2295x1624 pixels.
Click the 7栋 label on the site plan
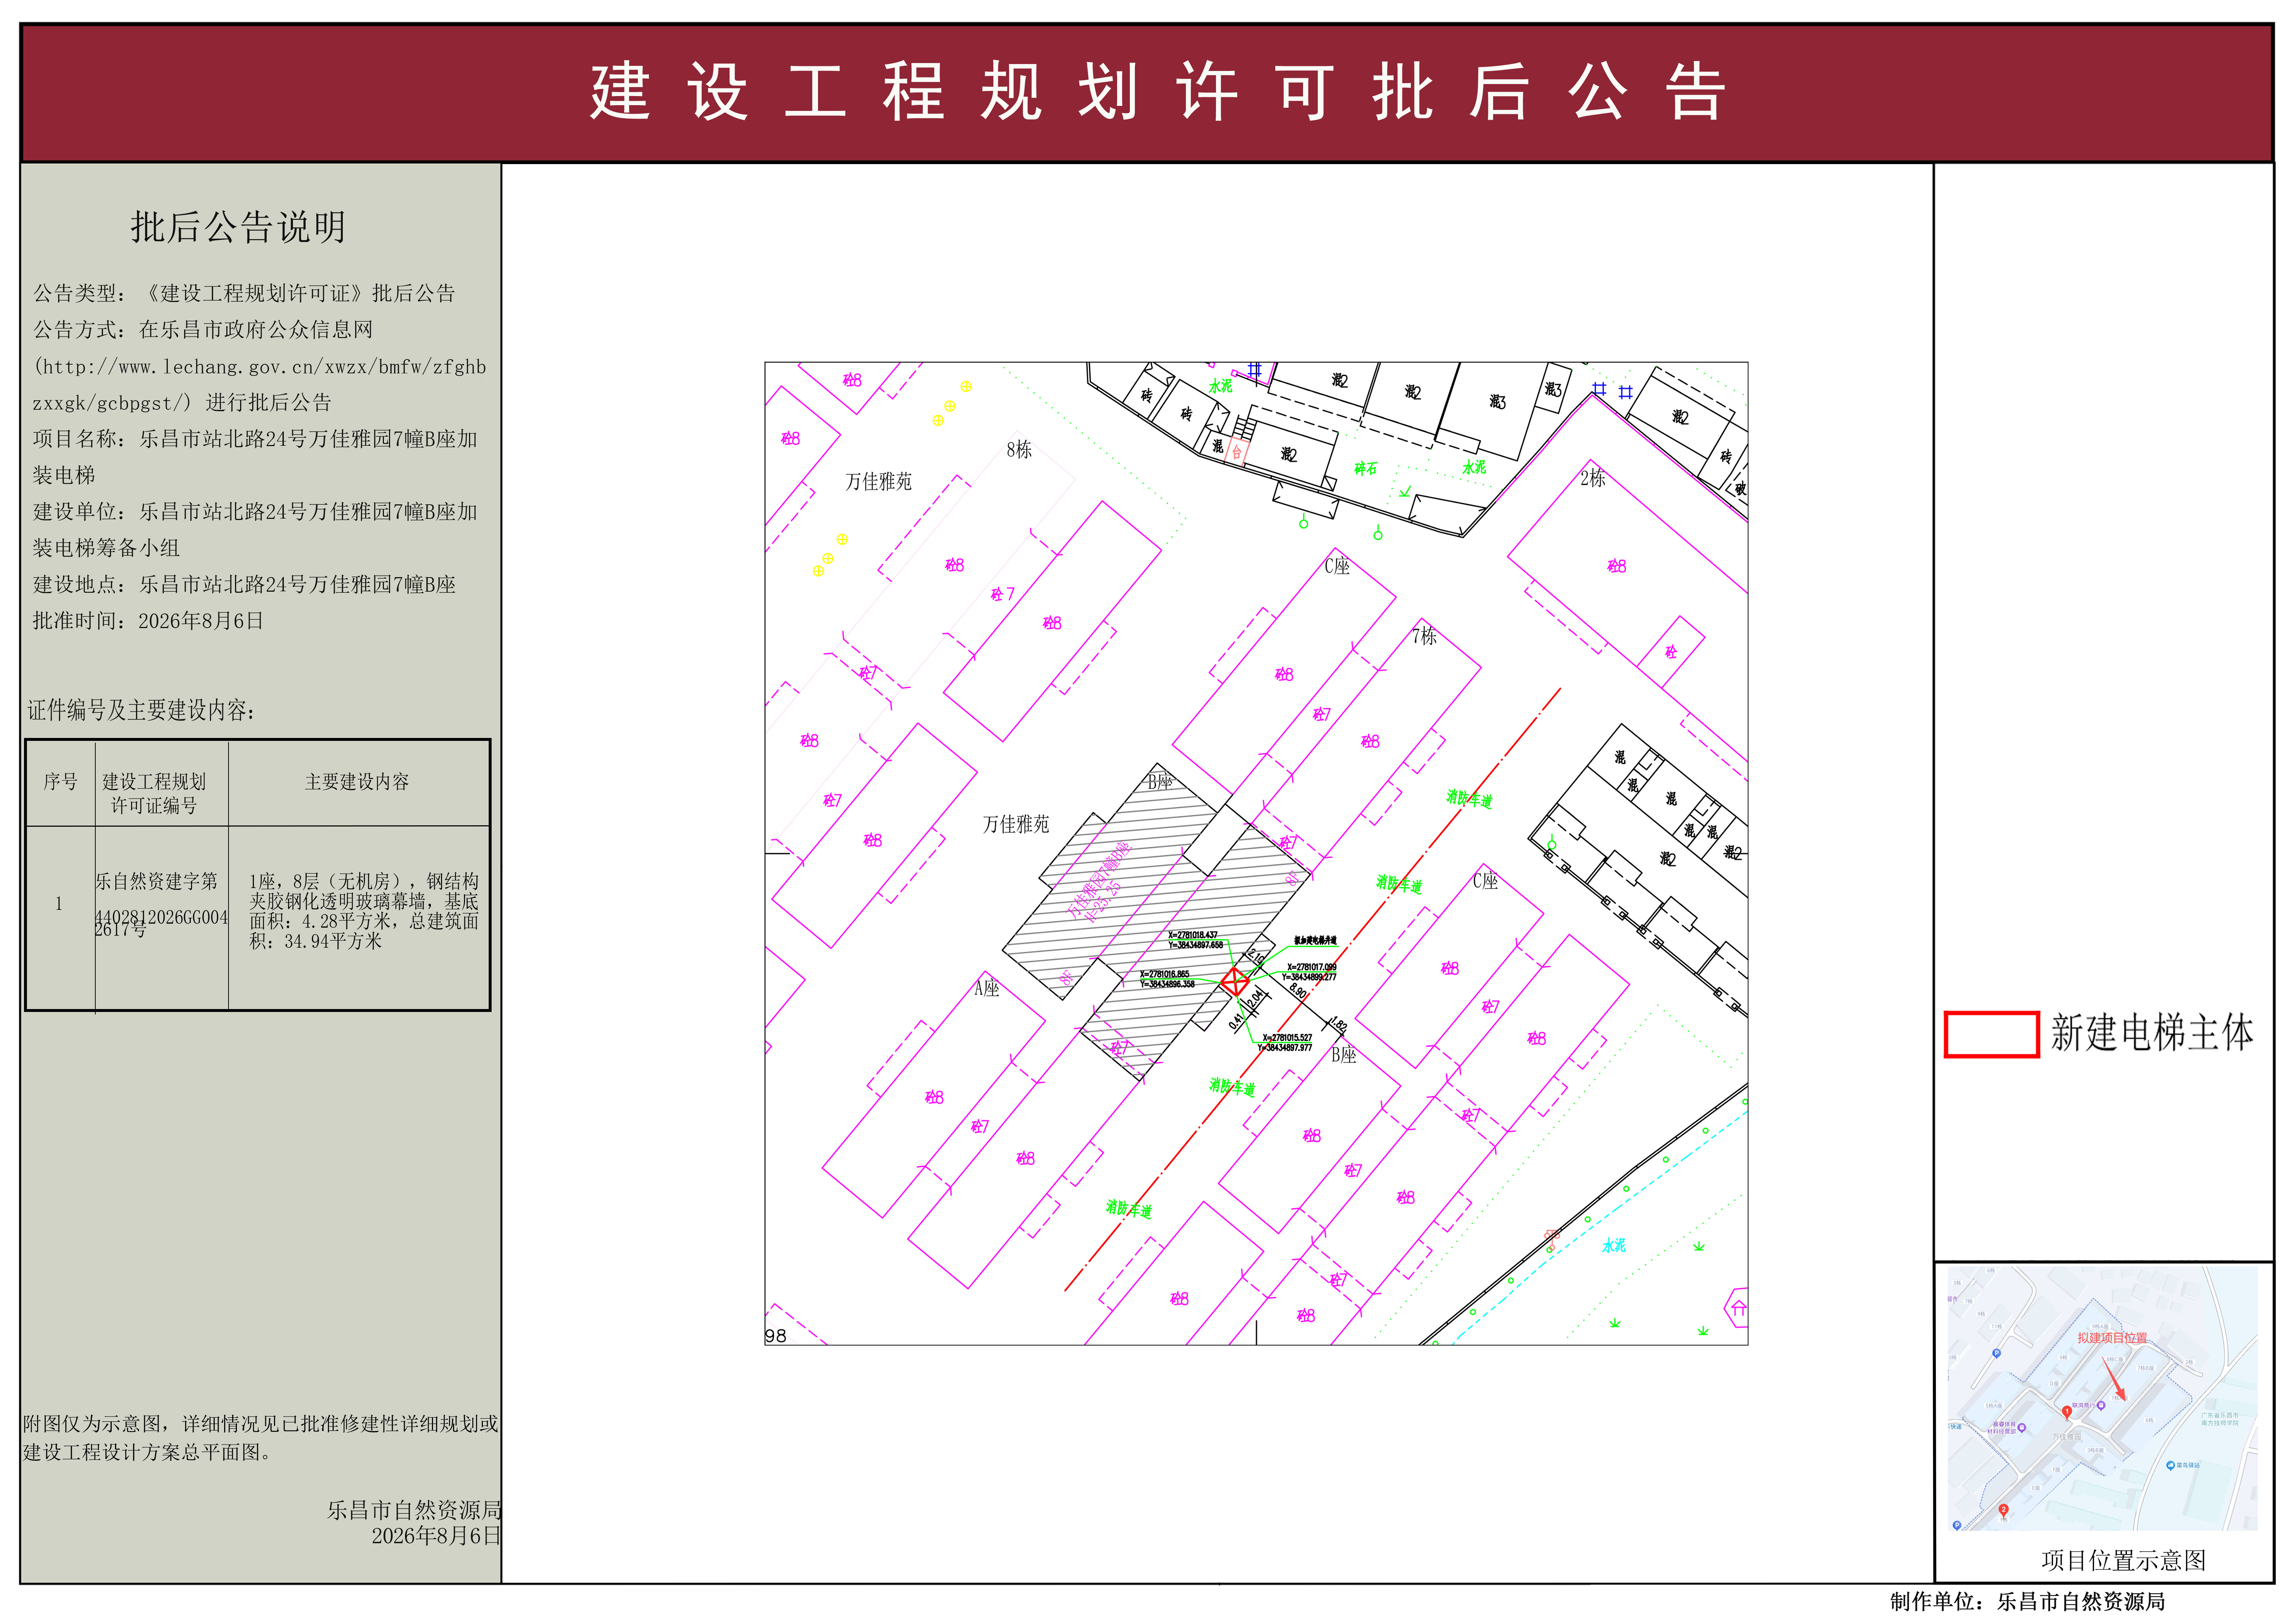click(1424, 636)
